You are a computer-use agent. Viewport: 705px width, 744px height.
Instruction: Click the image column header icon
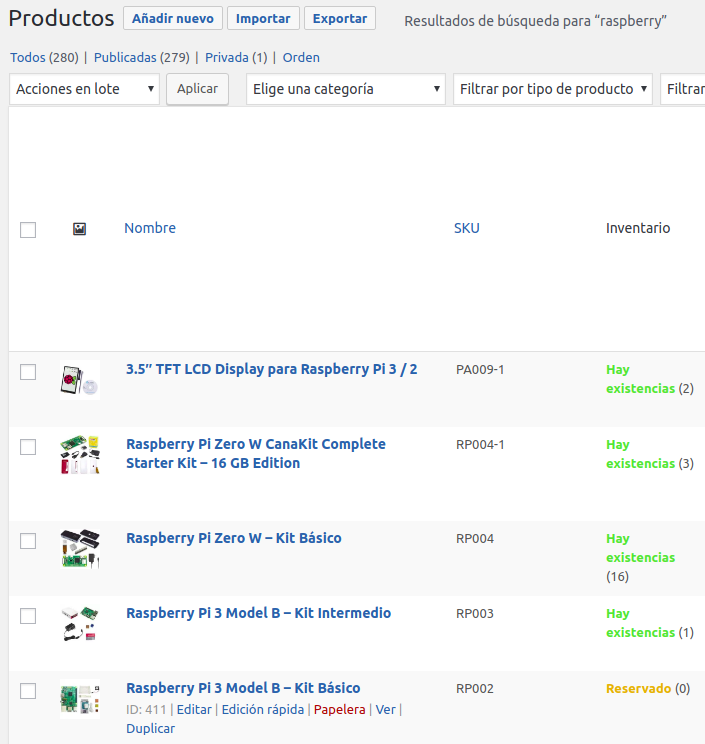tap(79, 229)
